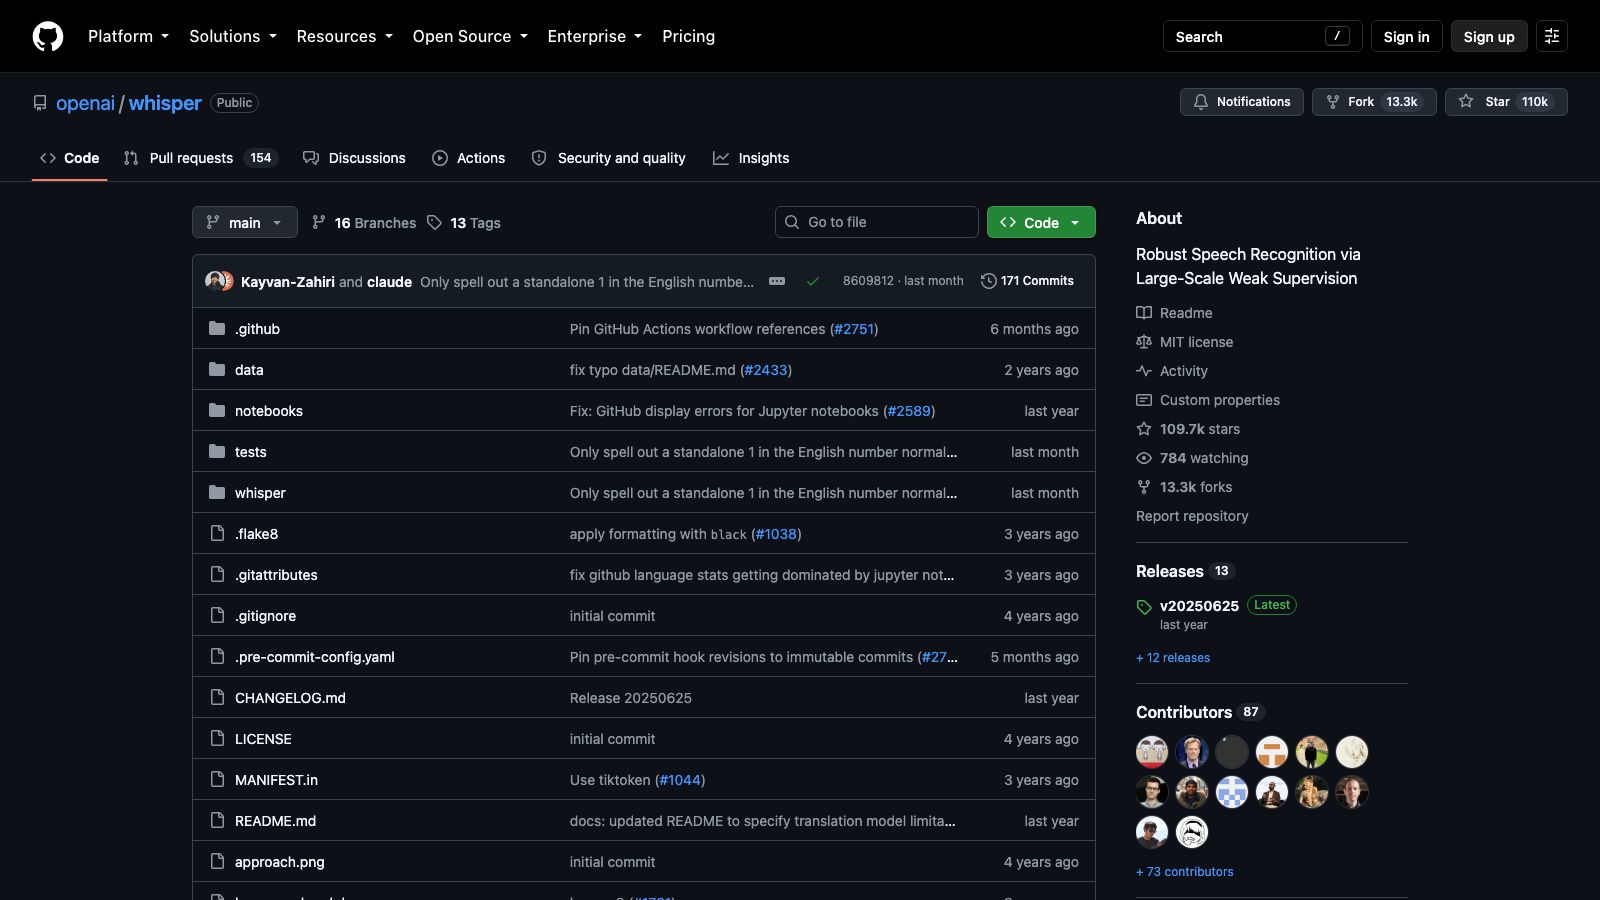Click the Sign in button

click(x=1406, y=36)
